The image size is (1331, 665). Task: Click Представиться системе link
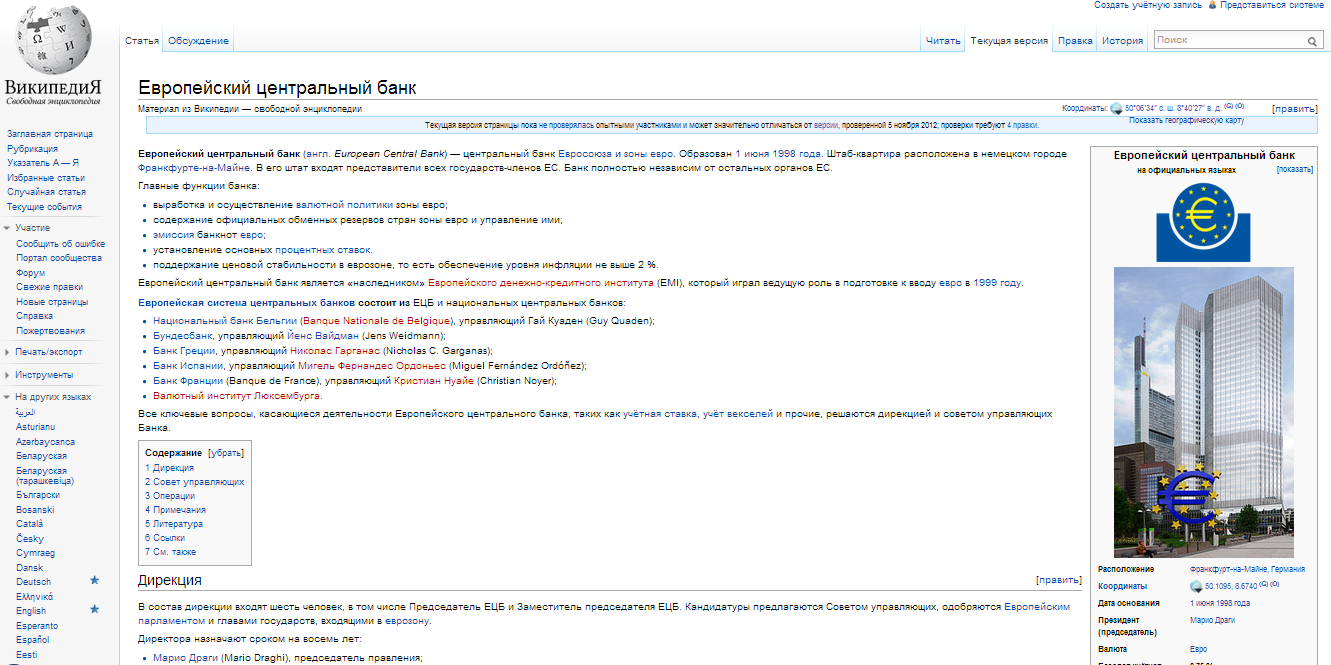point(1272,5)
